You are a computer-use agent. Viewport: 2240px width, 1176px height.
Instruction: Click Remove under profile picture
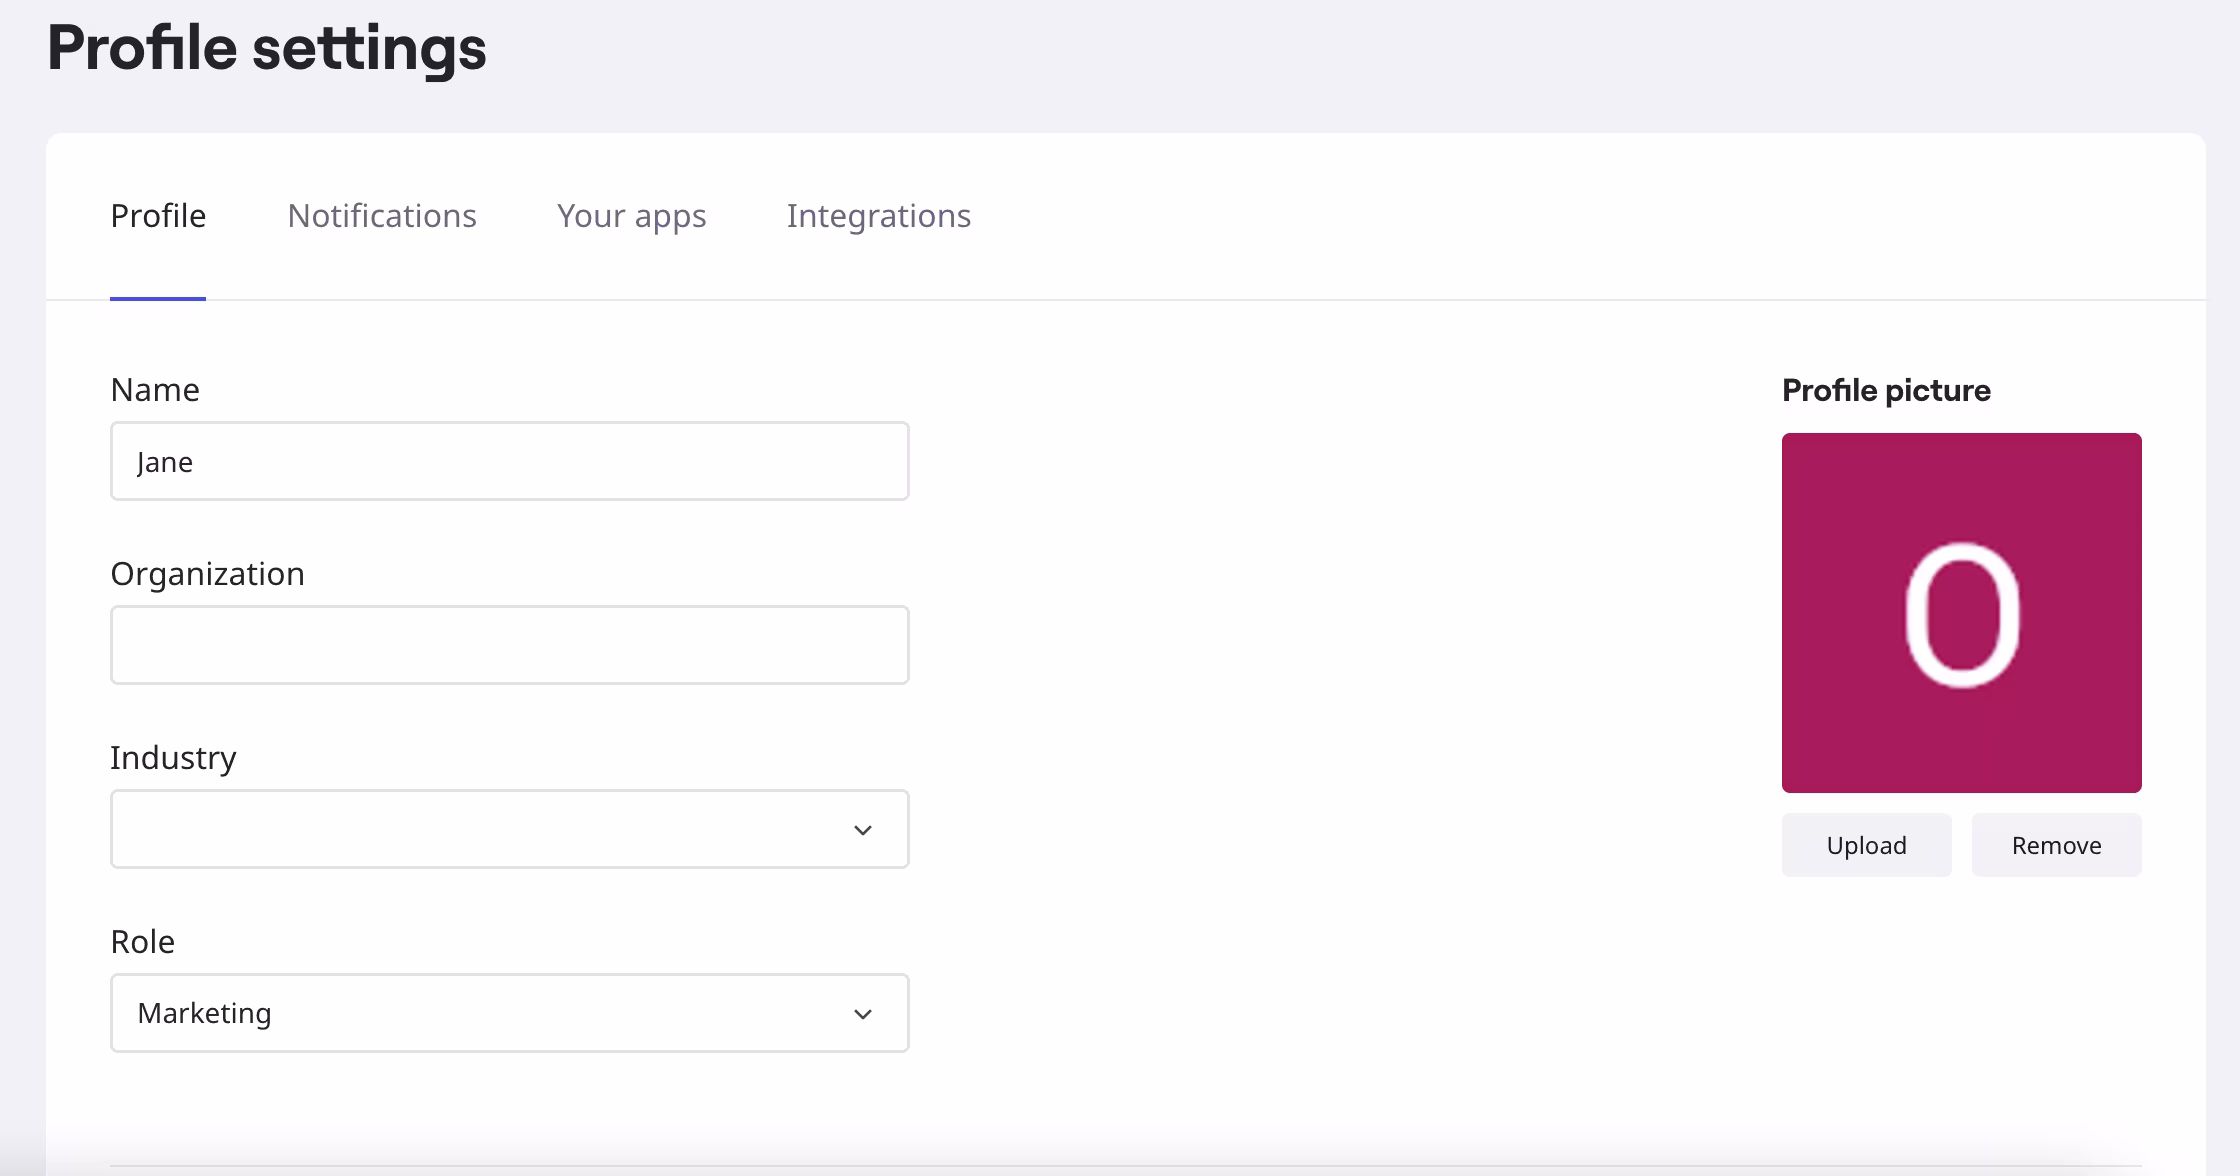[x=2056, y=846]
